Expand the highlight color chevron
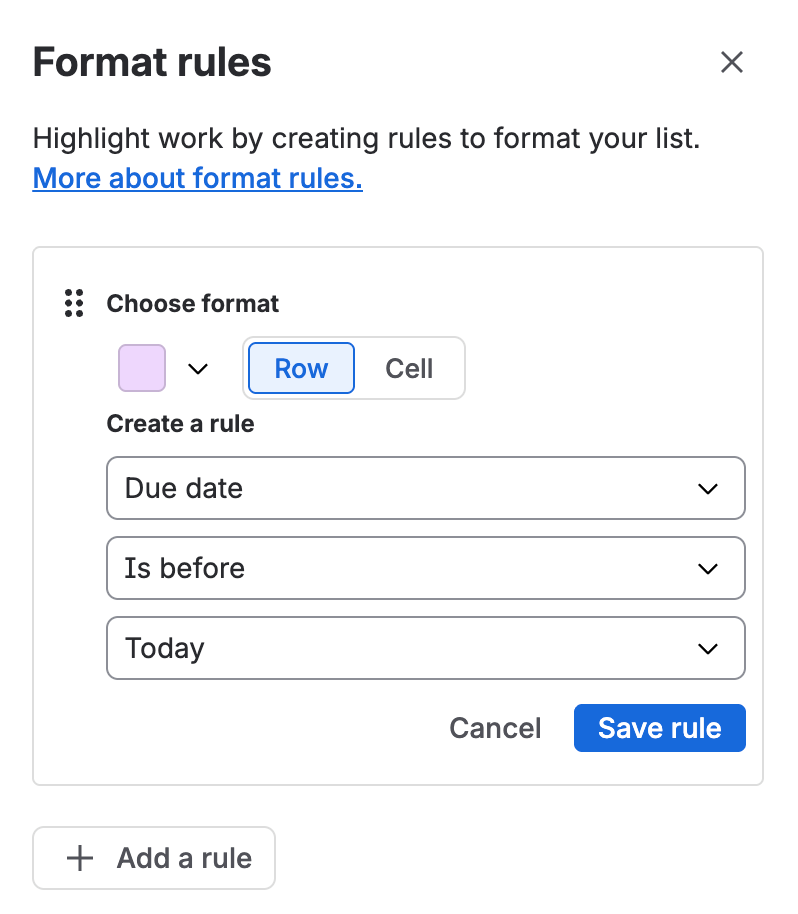The image size is (798, 914). click(198, 368)
